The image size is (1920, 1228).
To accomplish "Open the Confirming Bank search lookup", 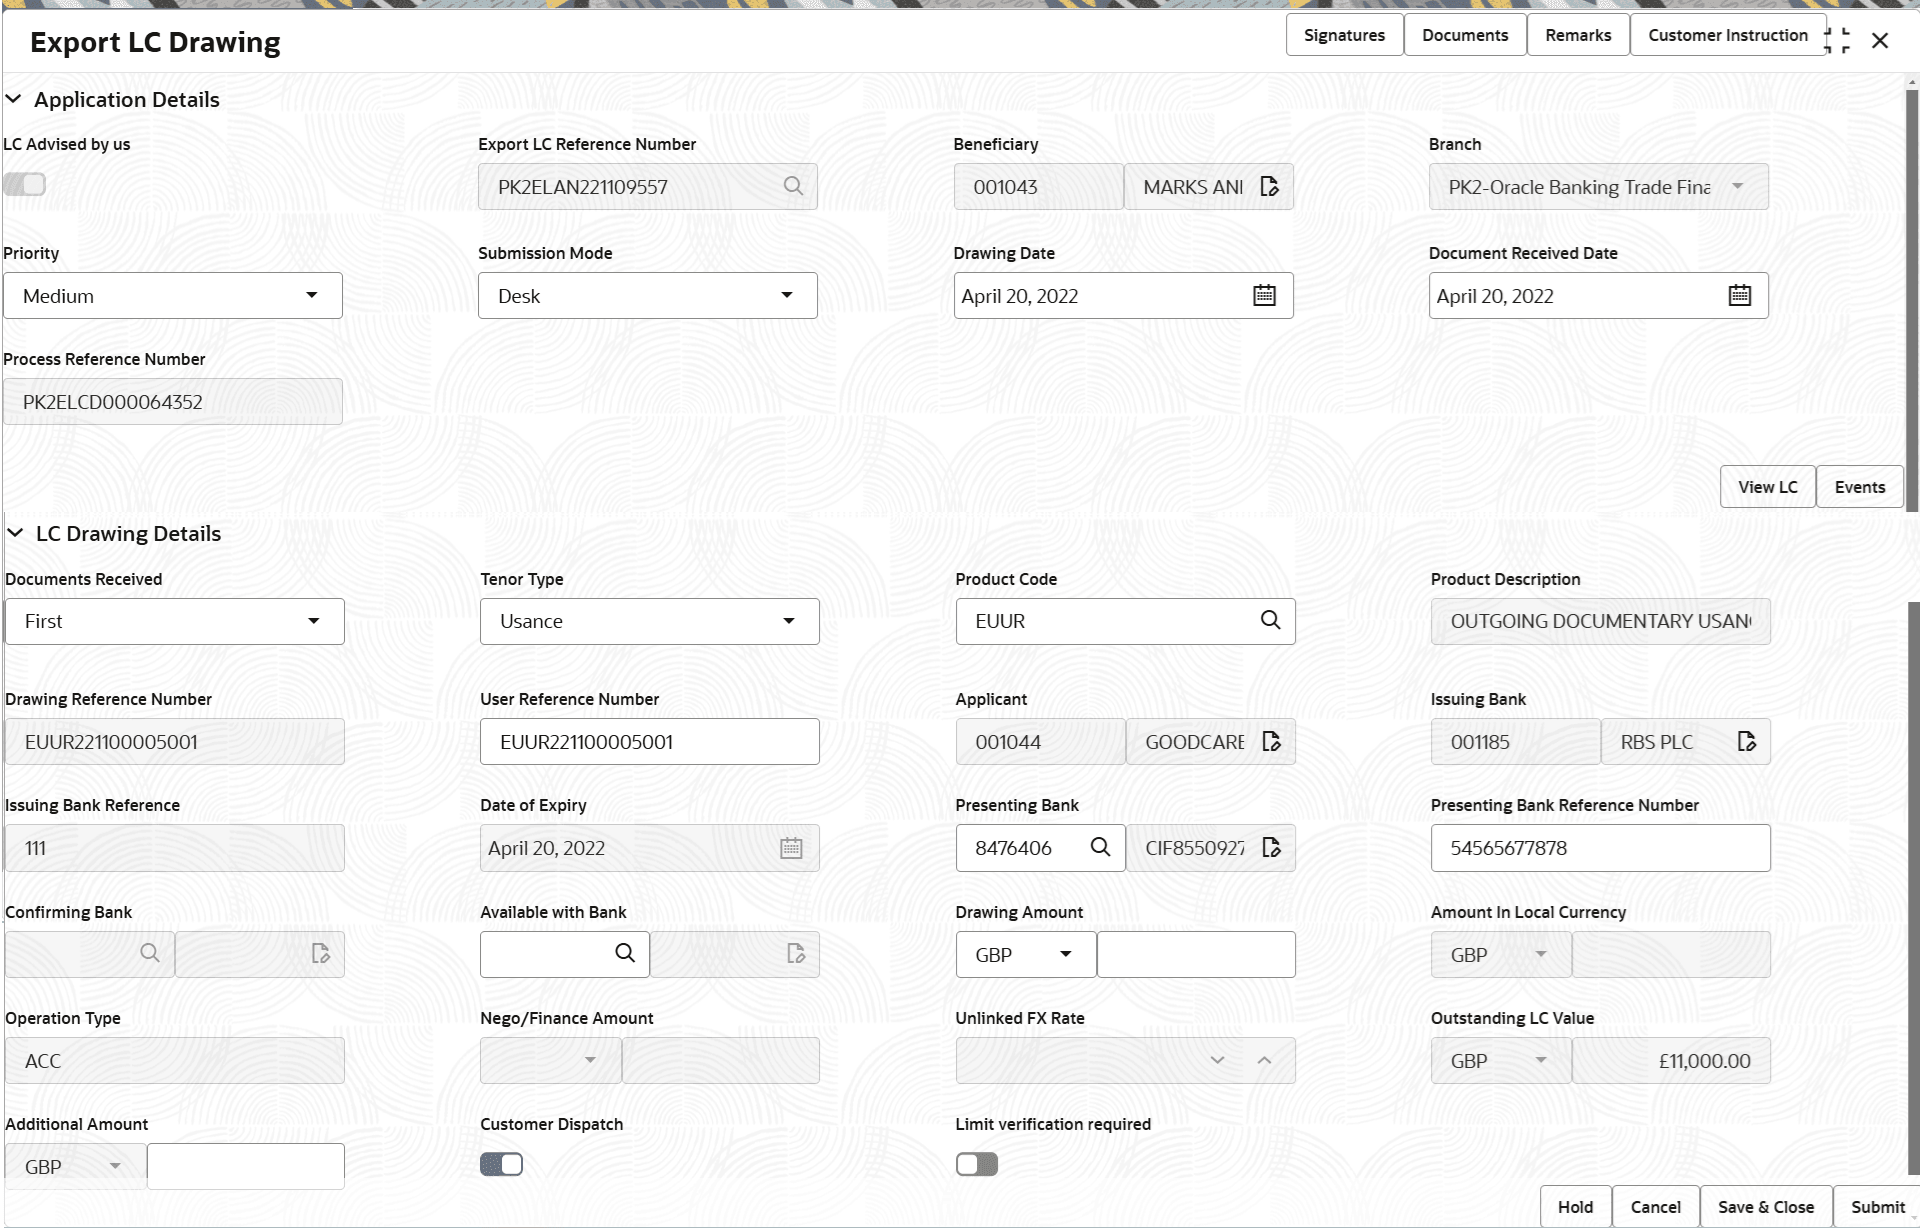I will click(x=150, y=953).
